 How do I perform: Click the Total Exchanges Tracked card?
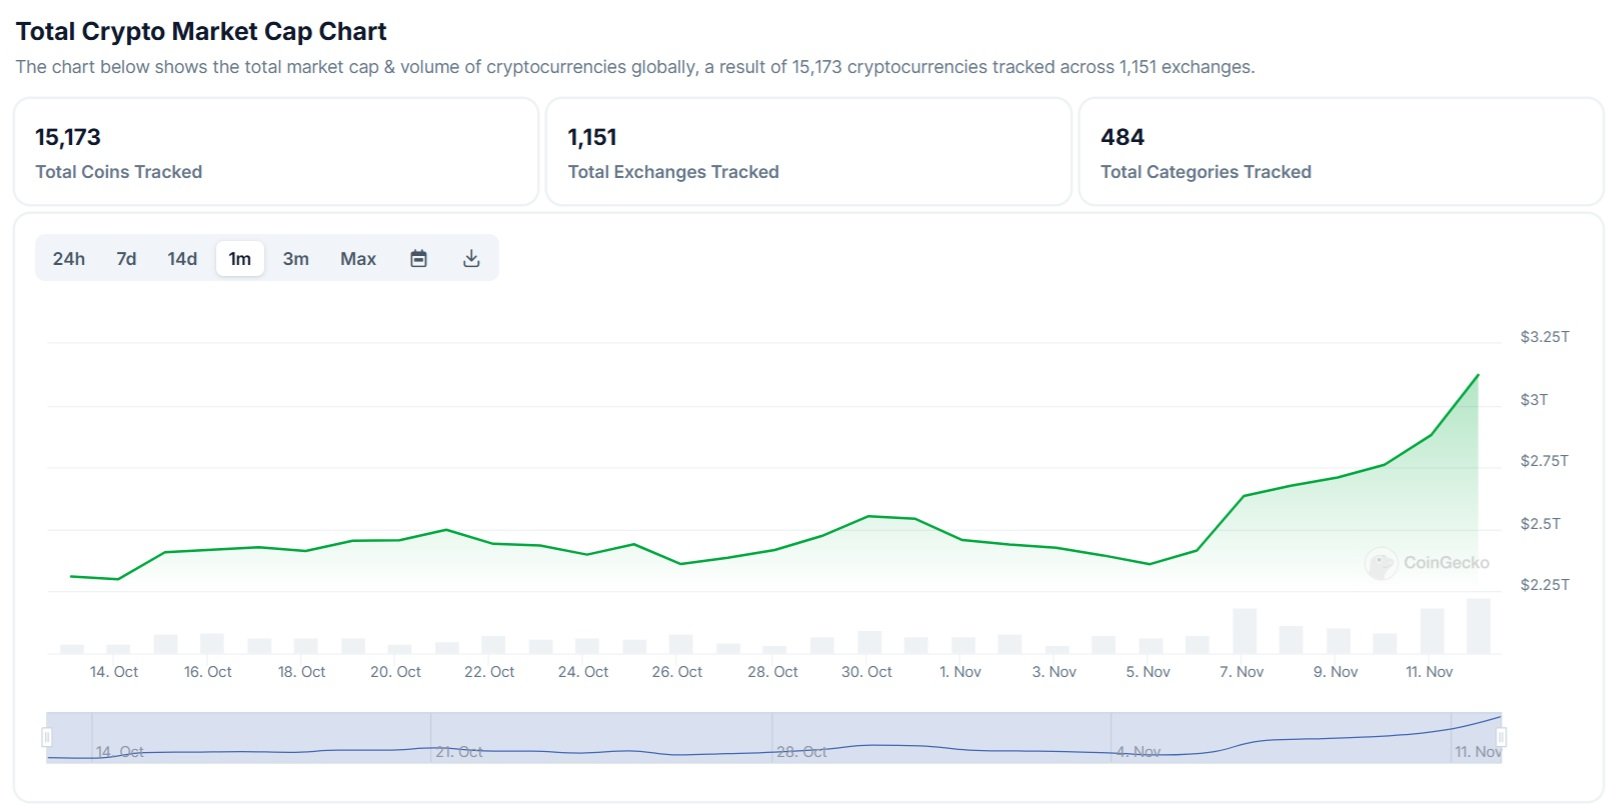tap(808, 152)
